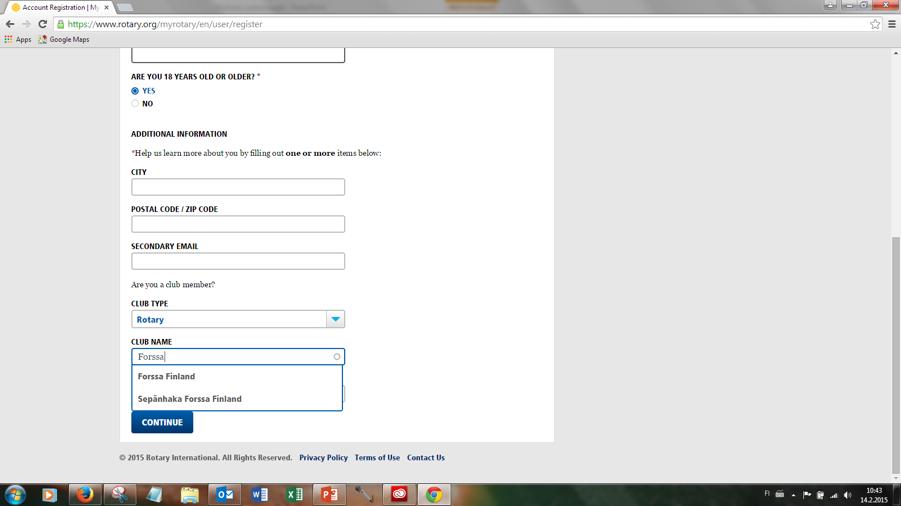
Task: Close the Account Registration tab
Action: coord(106,7)
